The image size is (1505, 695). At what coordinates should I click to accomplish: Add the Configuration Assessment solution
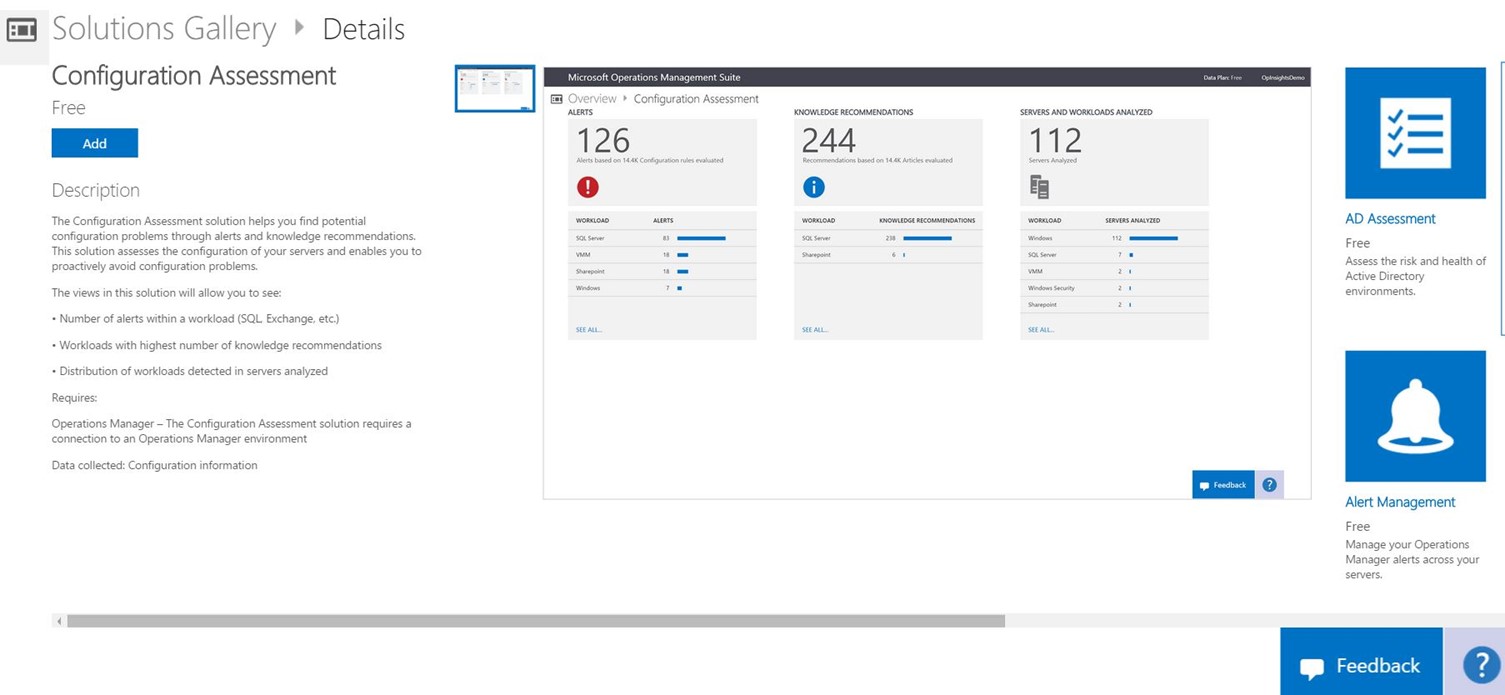95,143
